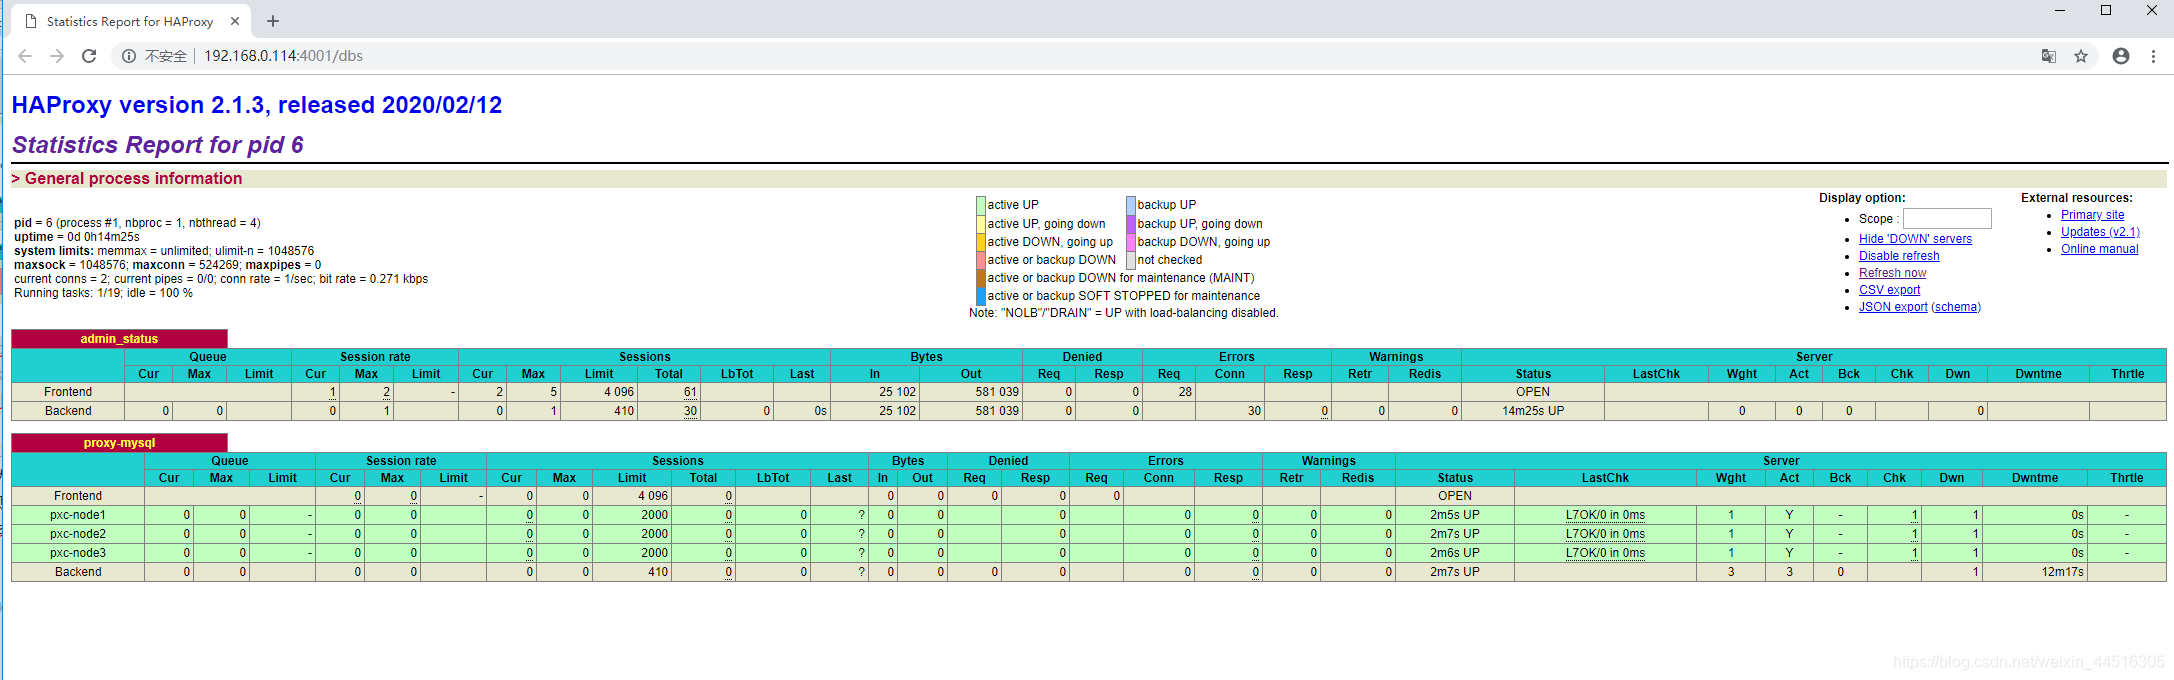Image resolution: width=2174 pixels, height=680 pixels.
Task: Click the admin_status Frontend row label
Action: point(68,392)
